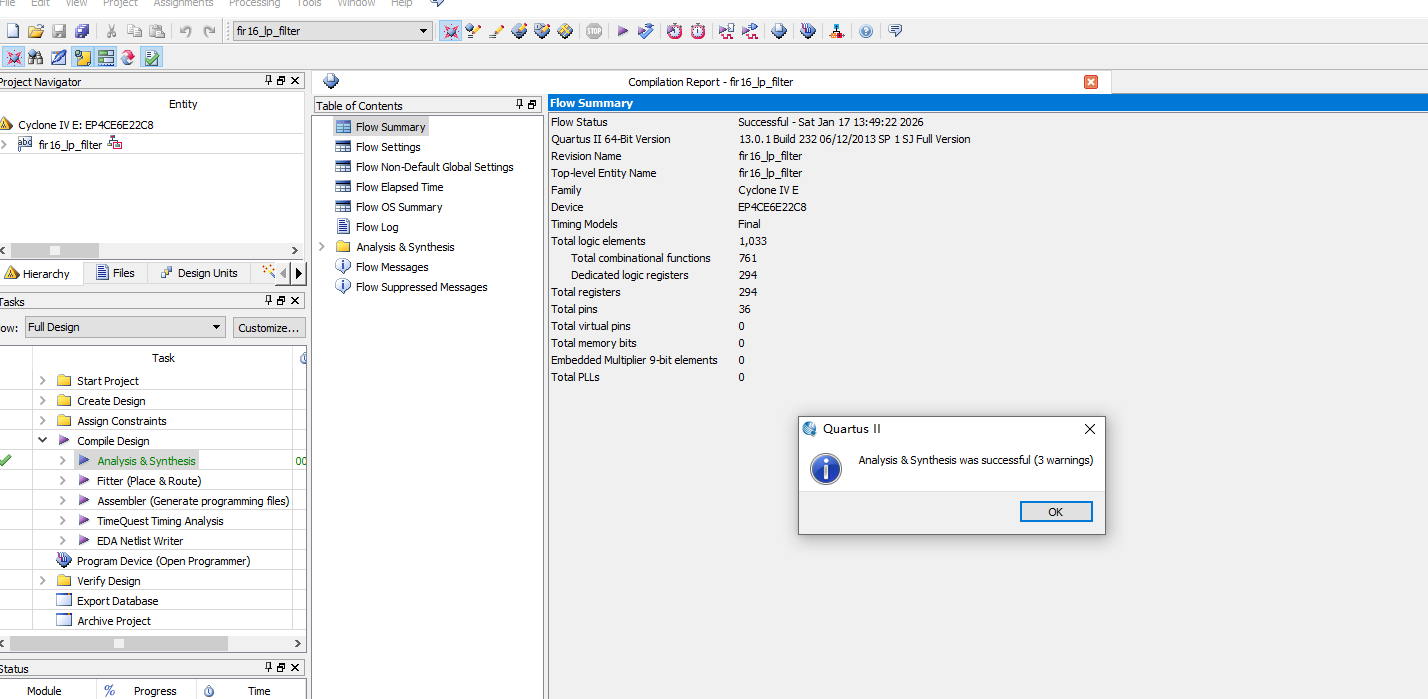The image size is (1428, 699).
Task: Select the Archive Project task
Action: [114, 621]
